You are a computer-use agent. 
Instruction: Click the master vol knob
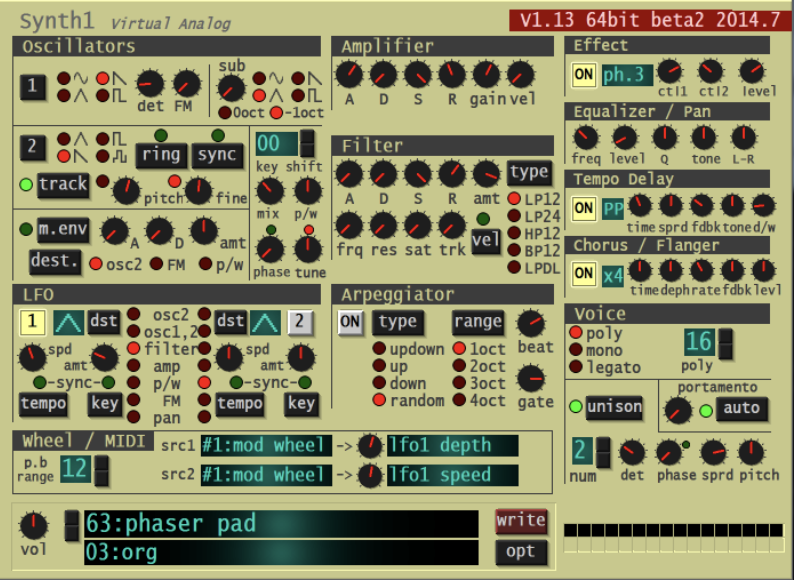34,523
